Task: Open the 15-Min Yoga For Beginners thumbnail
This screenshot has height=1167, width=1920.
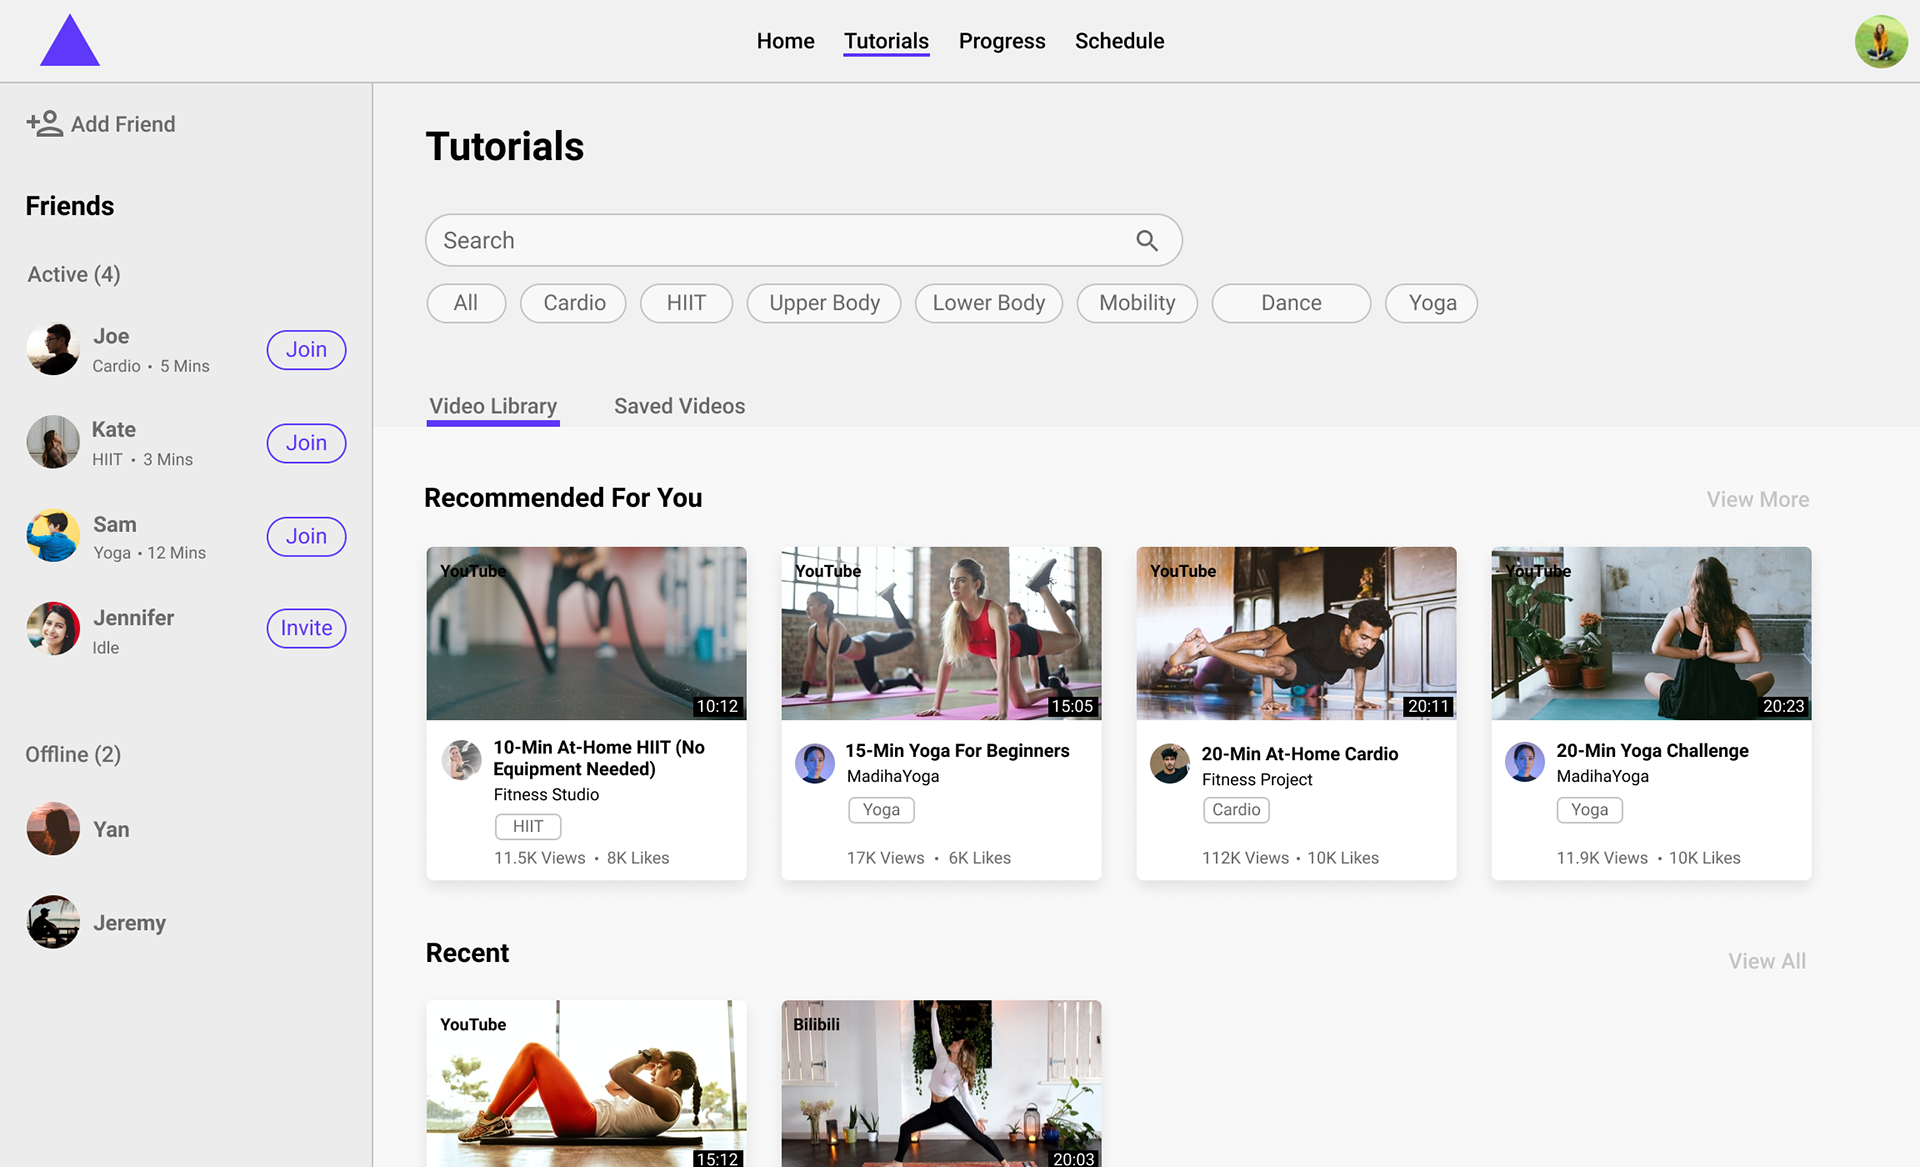Action: click(x=941, y=633)
